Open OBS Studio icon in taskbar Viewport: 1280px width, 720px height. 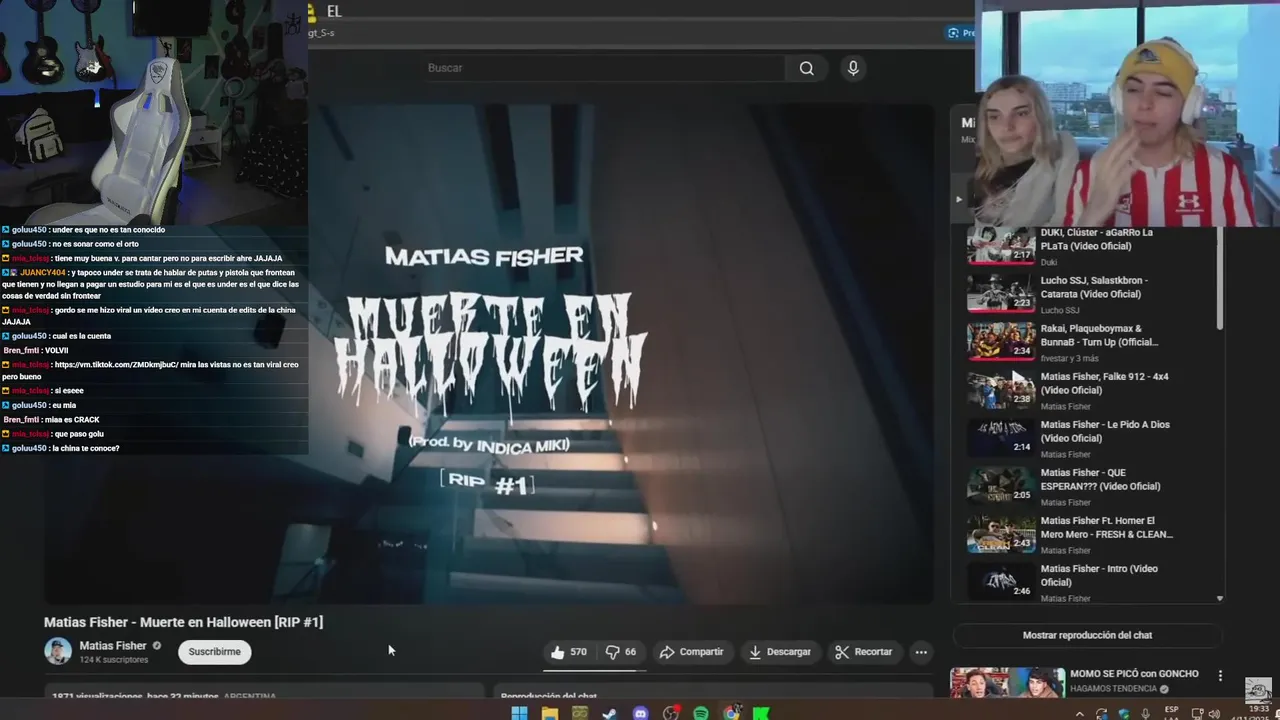[x=671, y=713]
